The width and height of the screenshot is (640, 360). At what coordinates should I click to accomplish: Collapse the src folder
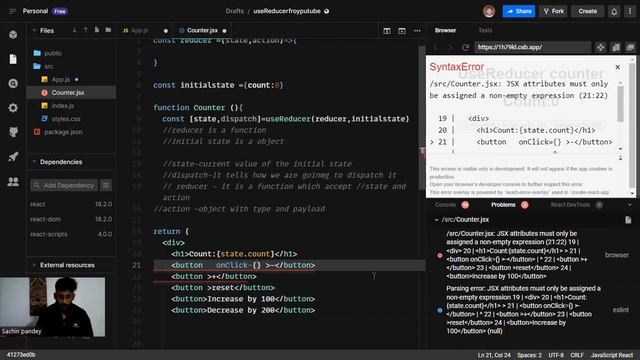tap(71, 67)
